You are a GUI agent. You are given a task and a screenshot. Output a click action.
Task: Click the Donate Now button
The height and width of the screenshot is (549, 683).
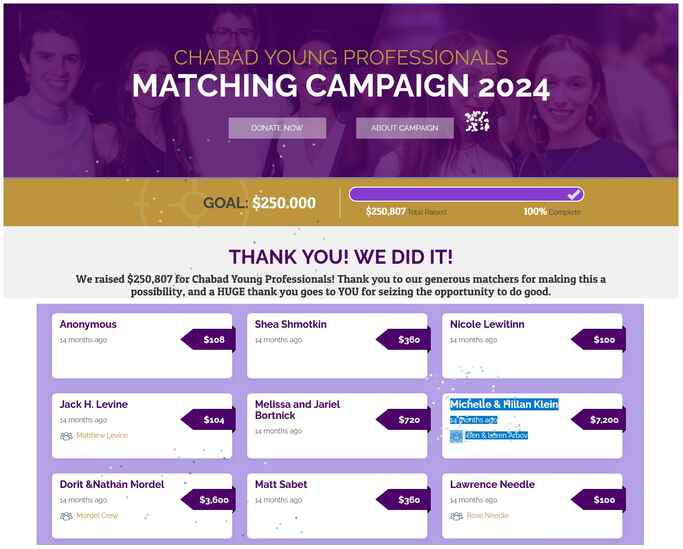coord(277,128)
